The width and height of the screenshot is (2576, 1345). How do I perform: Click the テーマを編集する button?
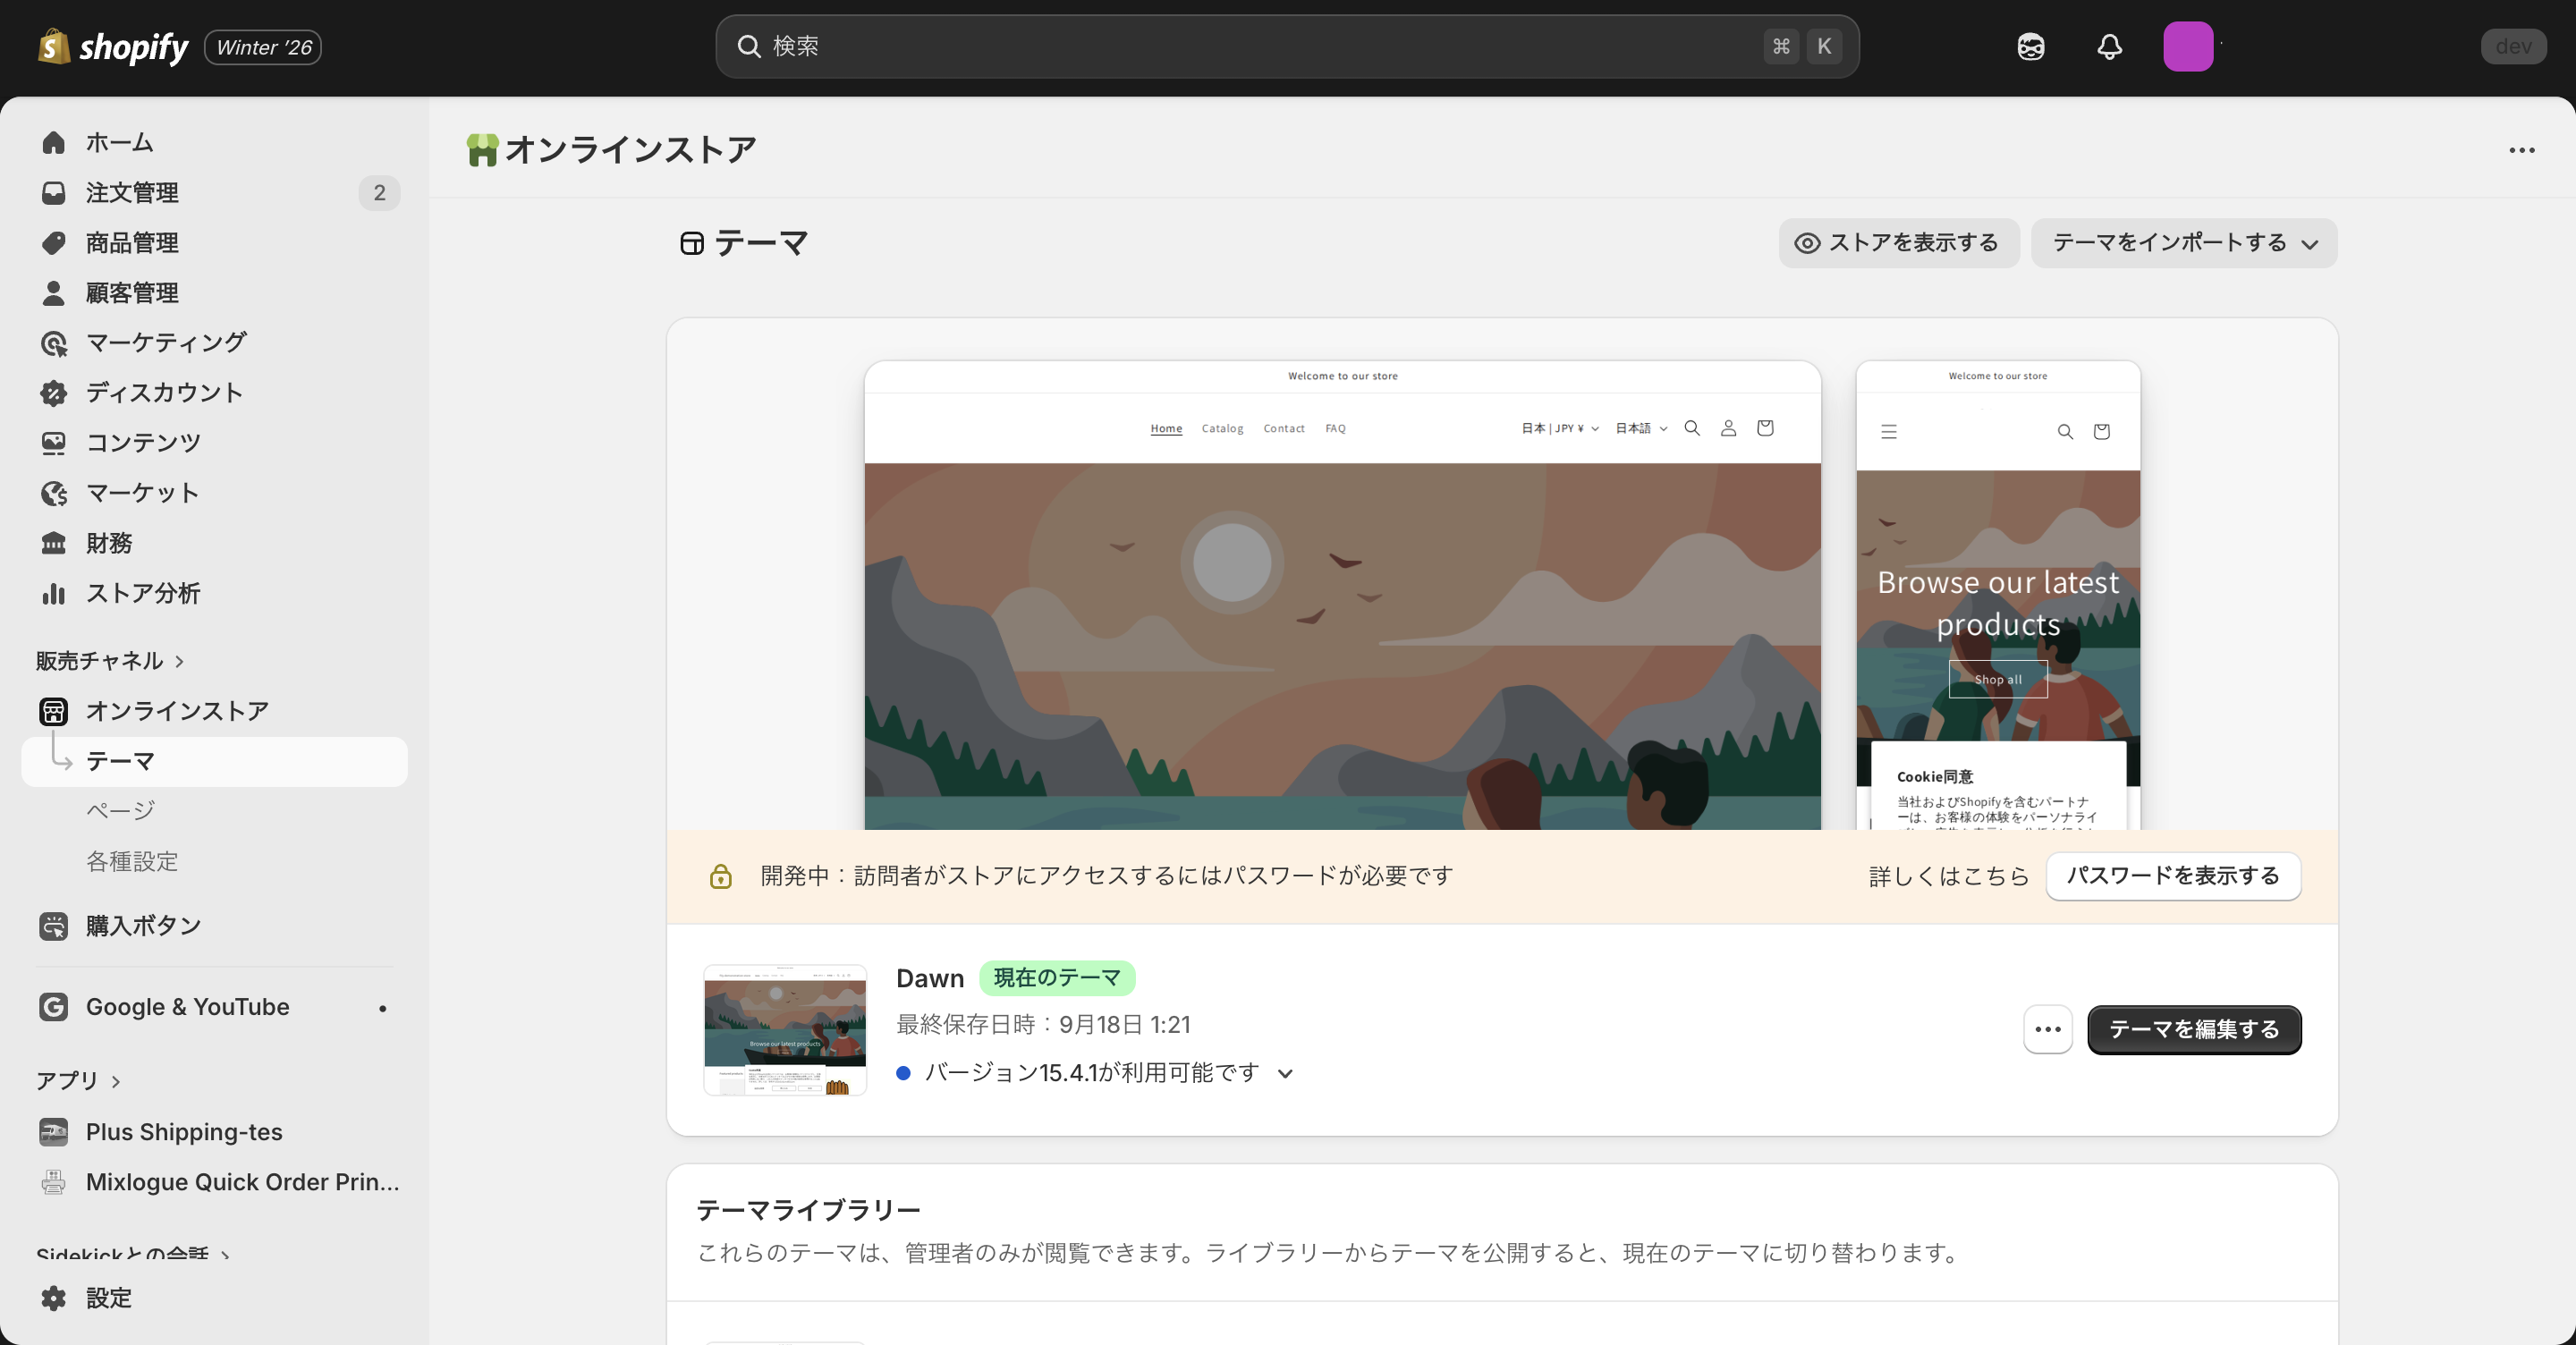pos(2193,1030)
